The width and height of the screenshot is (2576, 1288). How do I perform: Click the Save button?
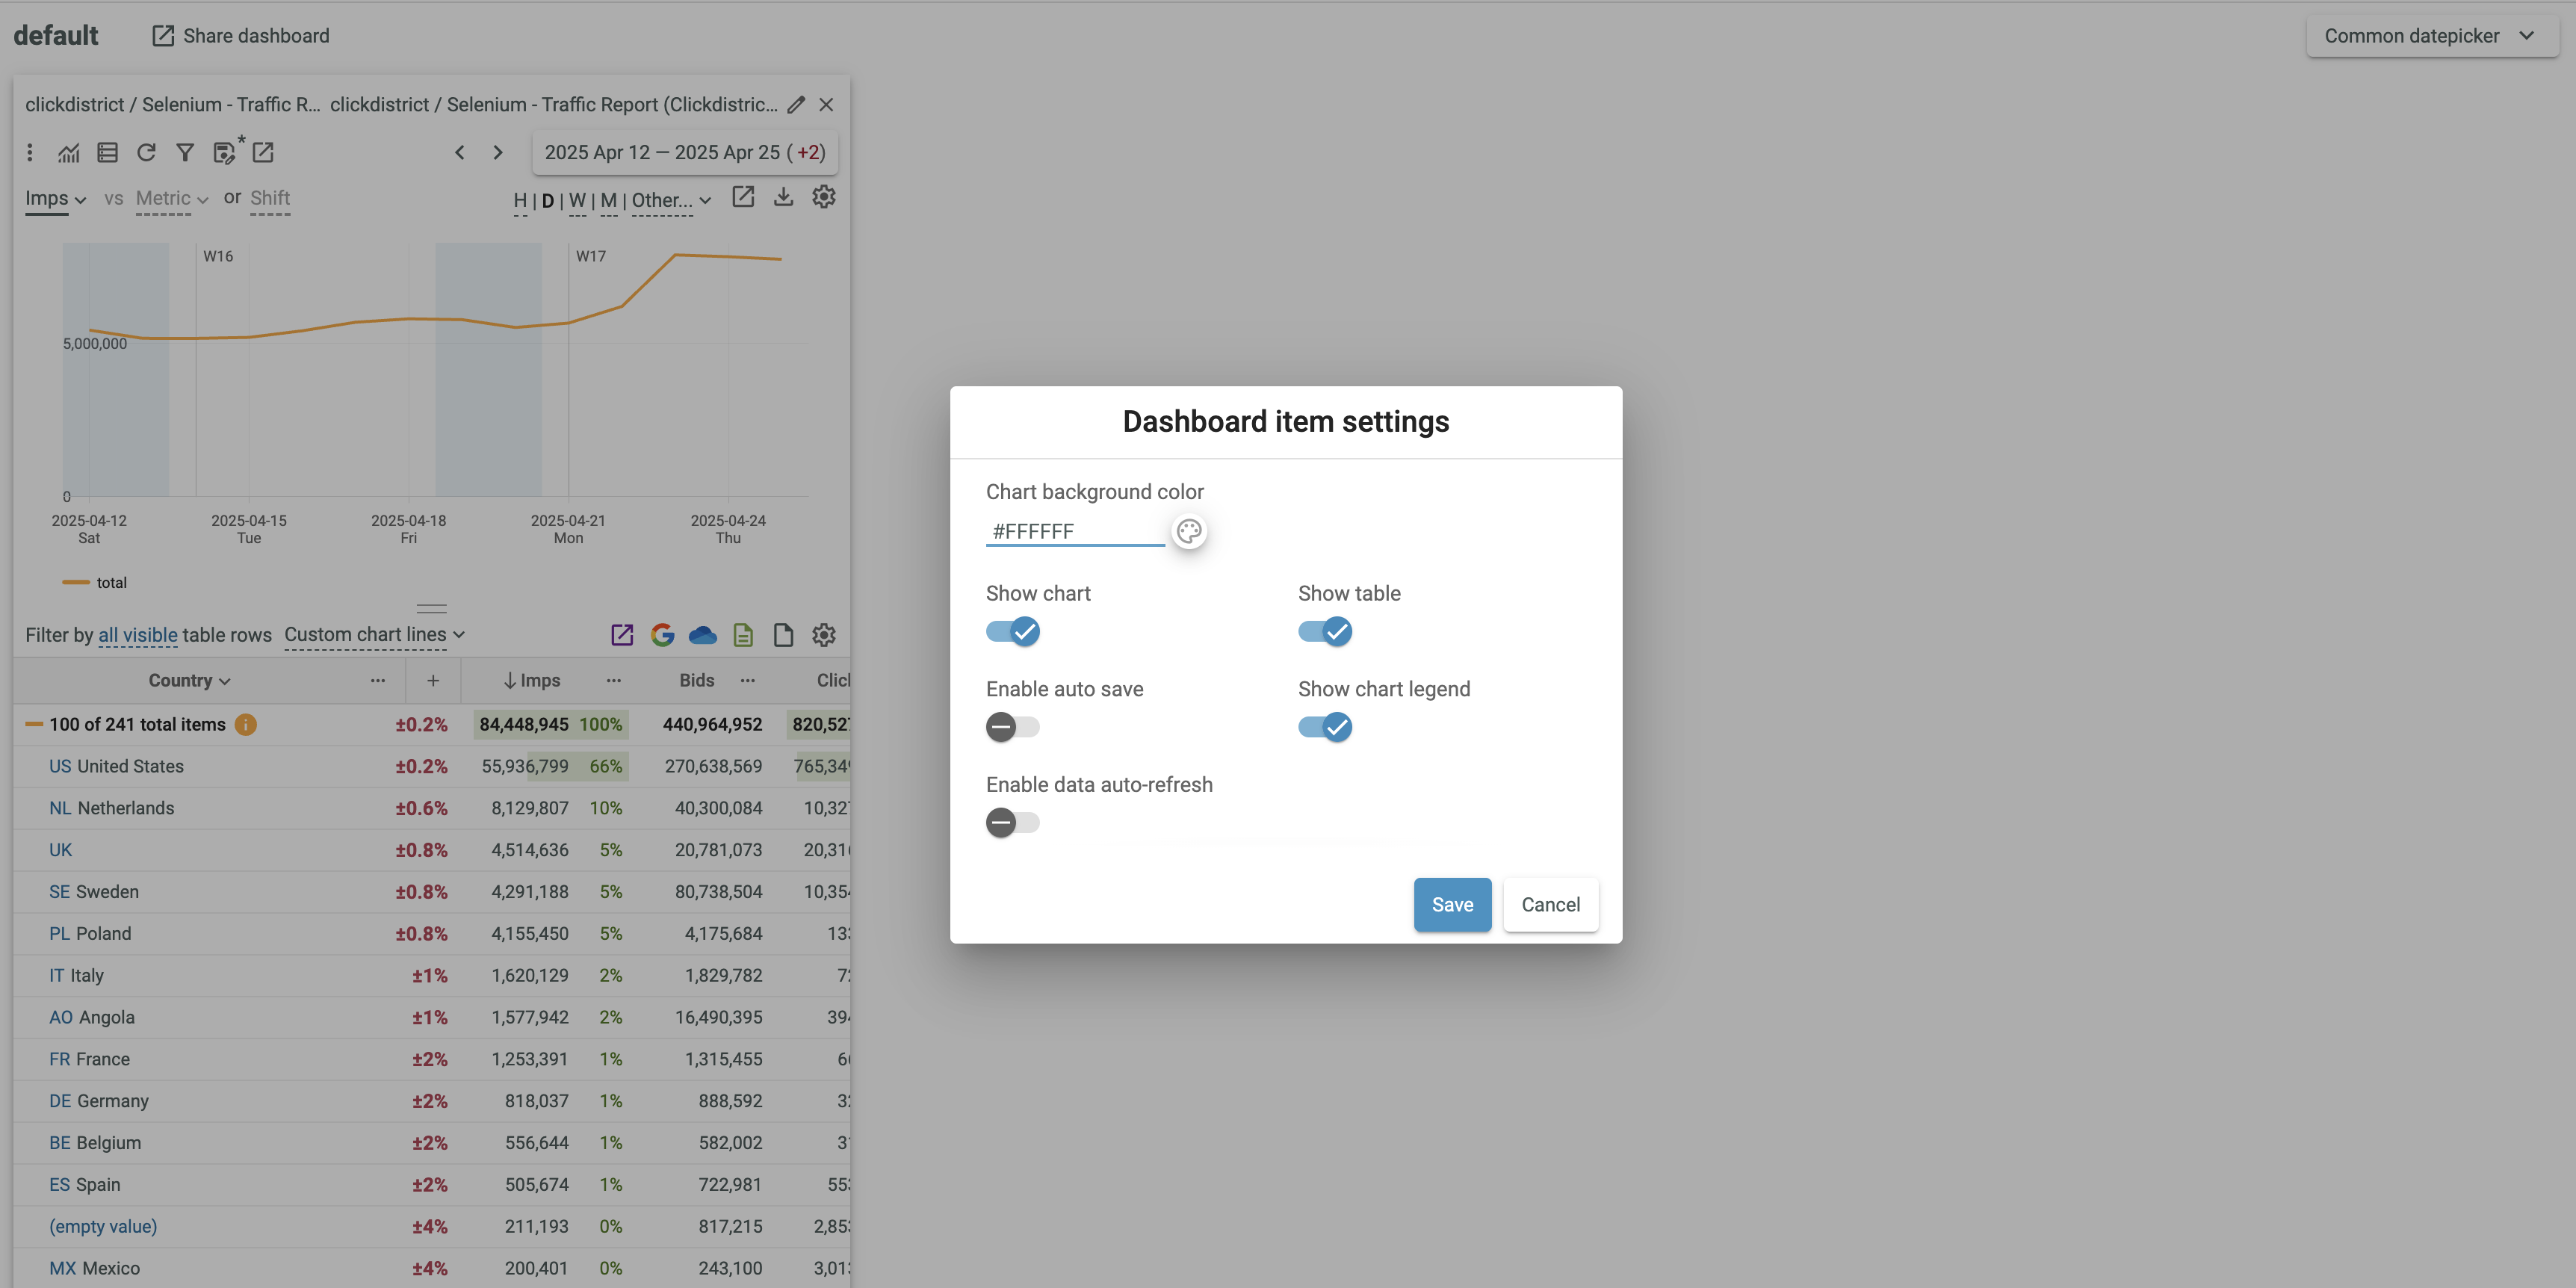click(x=1451, y=905)
